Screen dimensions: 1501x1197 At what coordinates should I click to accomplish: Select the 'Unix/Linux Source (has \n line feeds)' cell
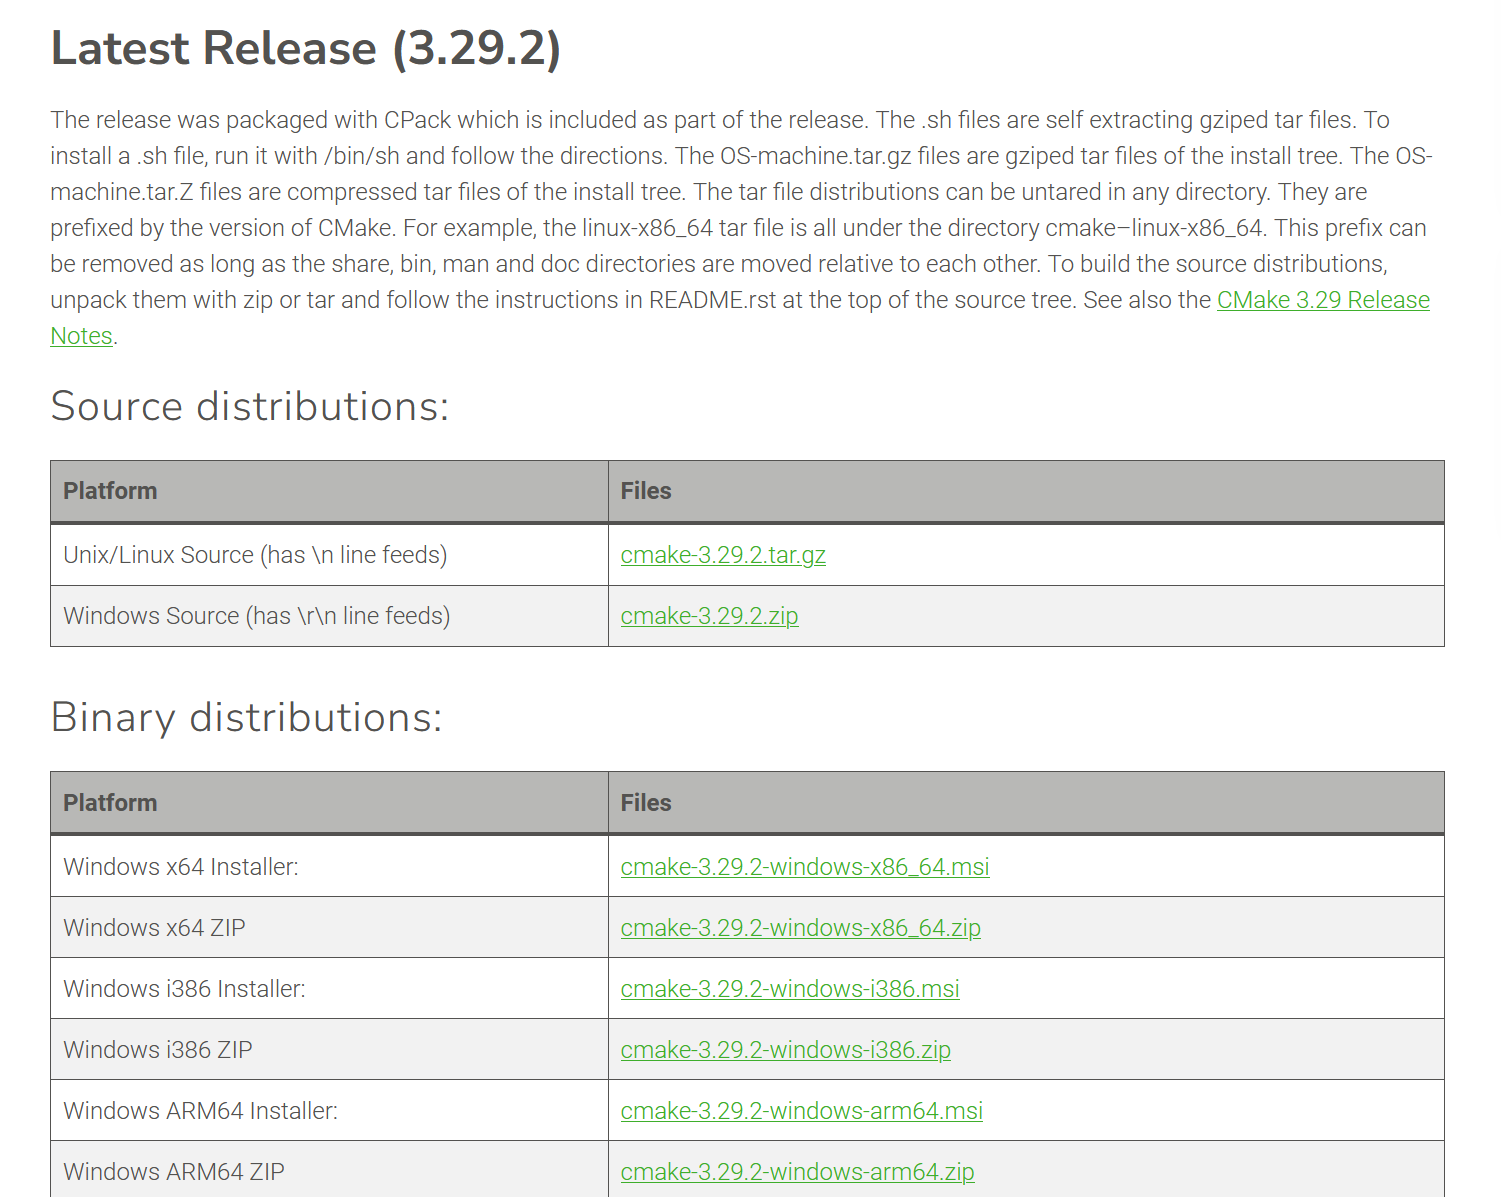(x=329, y=555)
